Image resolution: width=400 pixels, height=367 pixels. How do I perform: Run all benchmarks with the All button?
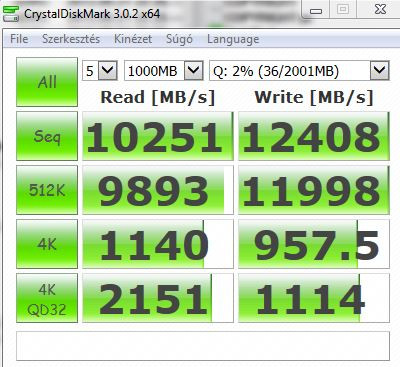[47, 82]
